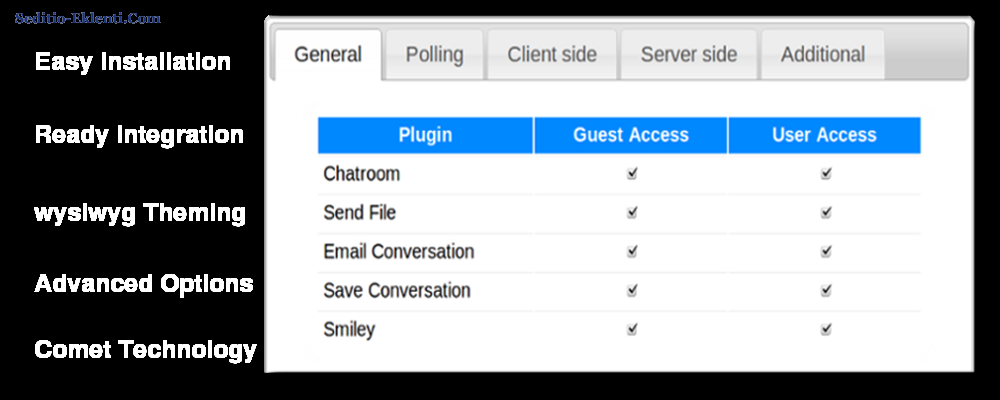Viewport: 1000px width, 400px height.
Task: Switch to the General tab
Action: click(328, 55)
